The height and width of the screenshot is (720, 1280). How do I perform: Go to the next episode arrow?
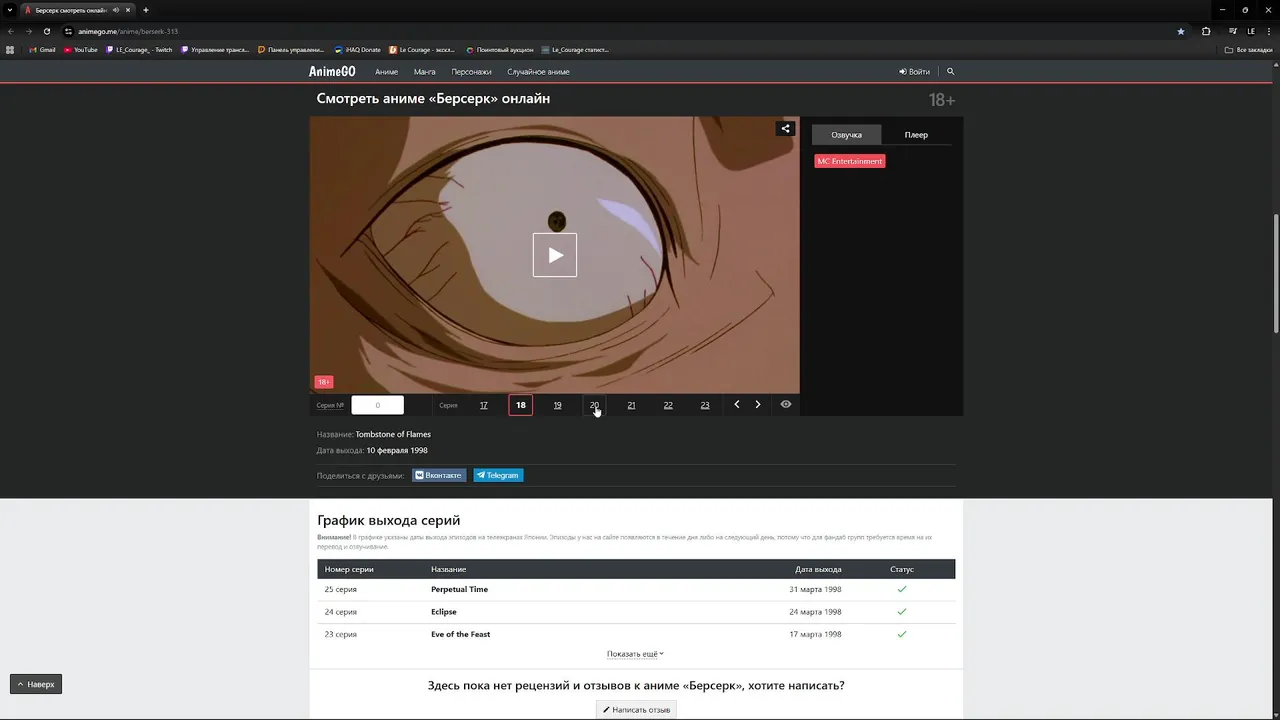[x=758, y=404]
